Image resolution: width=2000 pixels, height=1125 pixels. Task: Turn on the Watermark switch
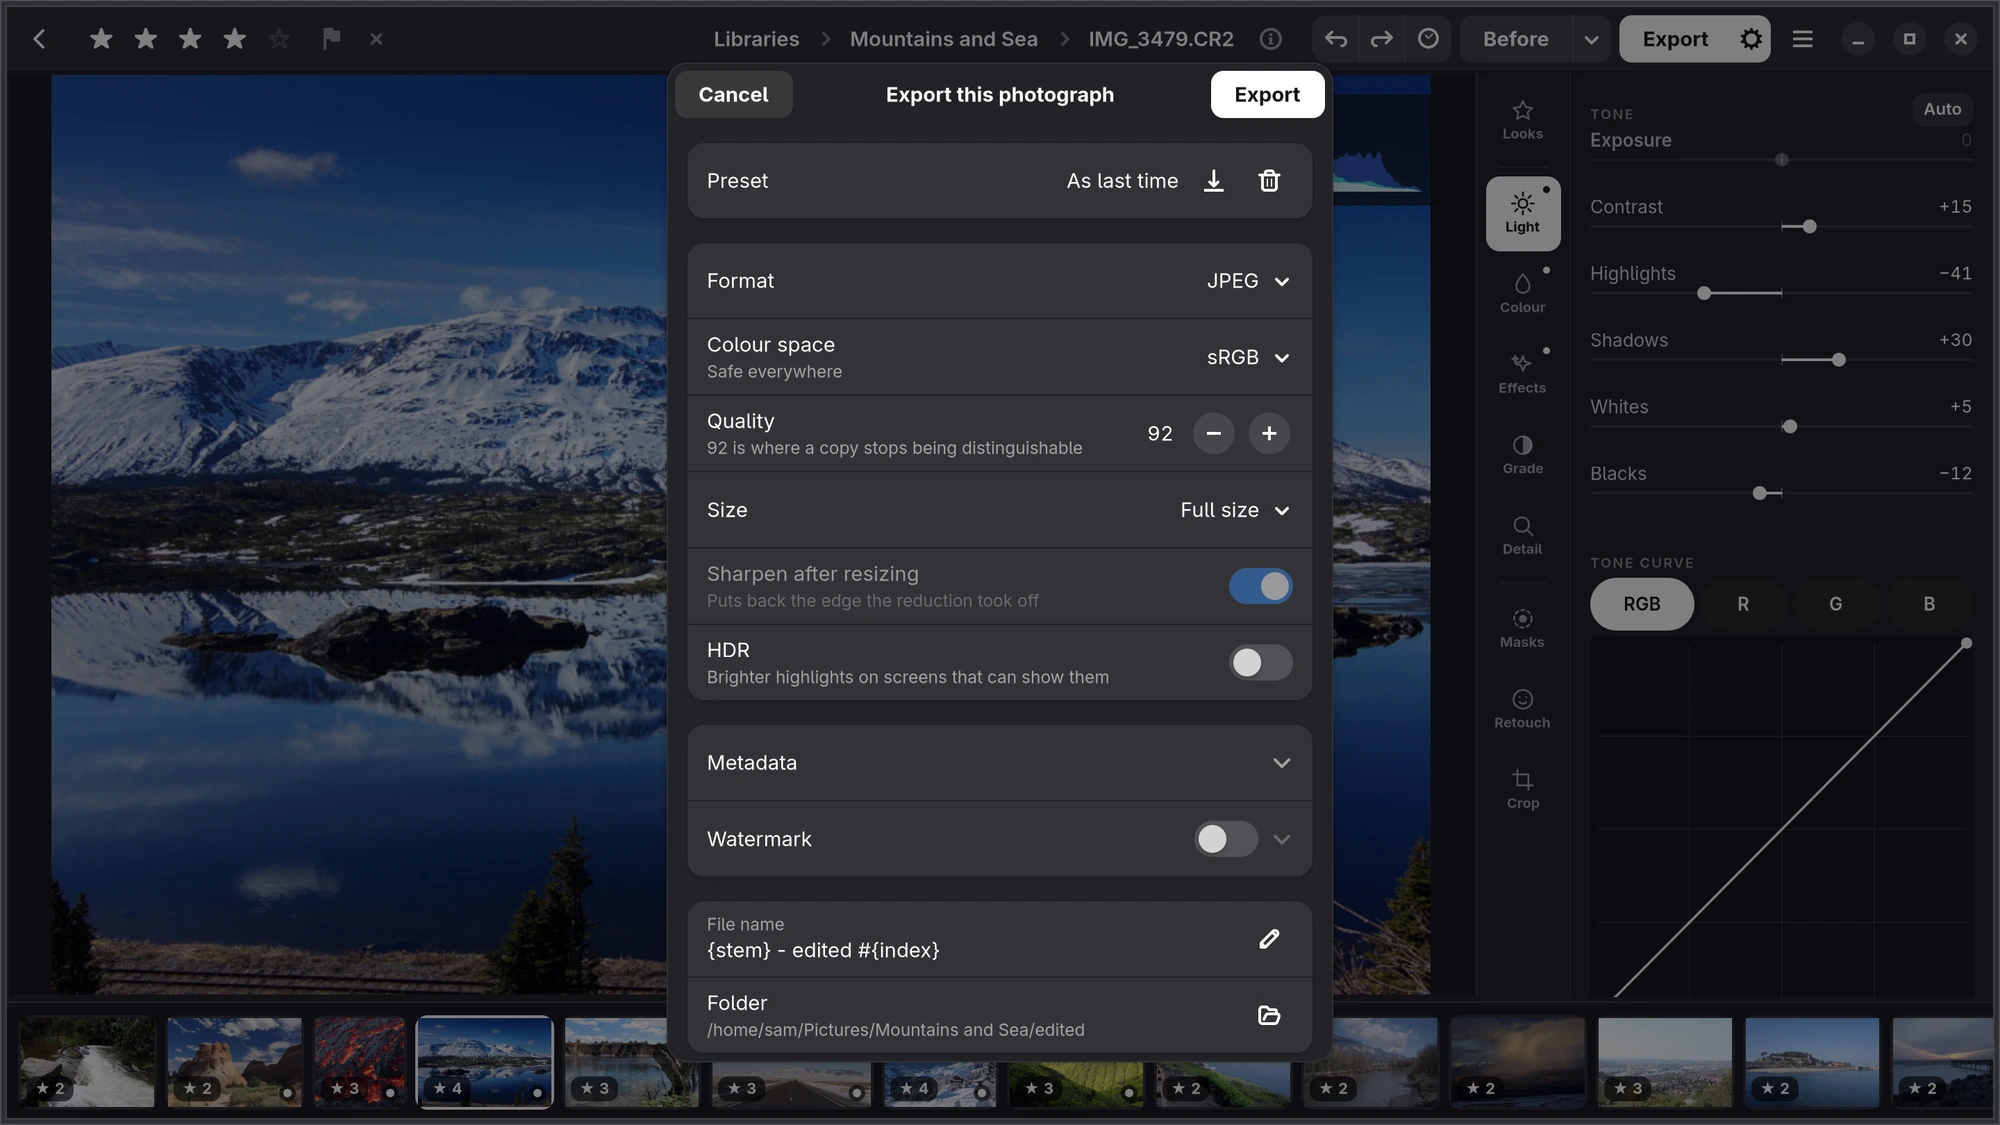(x=1226, y=839)
